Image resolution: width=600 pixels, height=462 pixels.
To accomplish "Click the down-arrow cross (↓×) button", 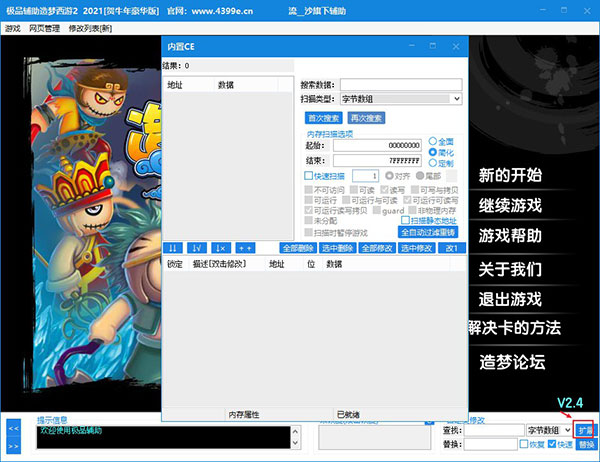I will coord(221,247).
